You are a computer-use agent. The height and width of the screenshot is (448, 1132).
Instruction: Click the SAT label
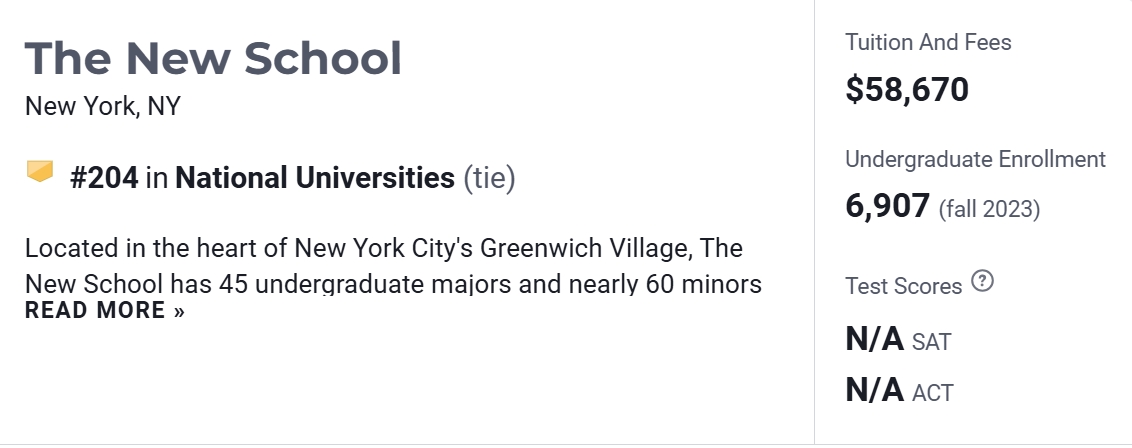931,342
